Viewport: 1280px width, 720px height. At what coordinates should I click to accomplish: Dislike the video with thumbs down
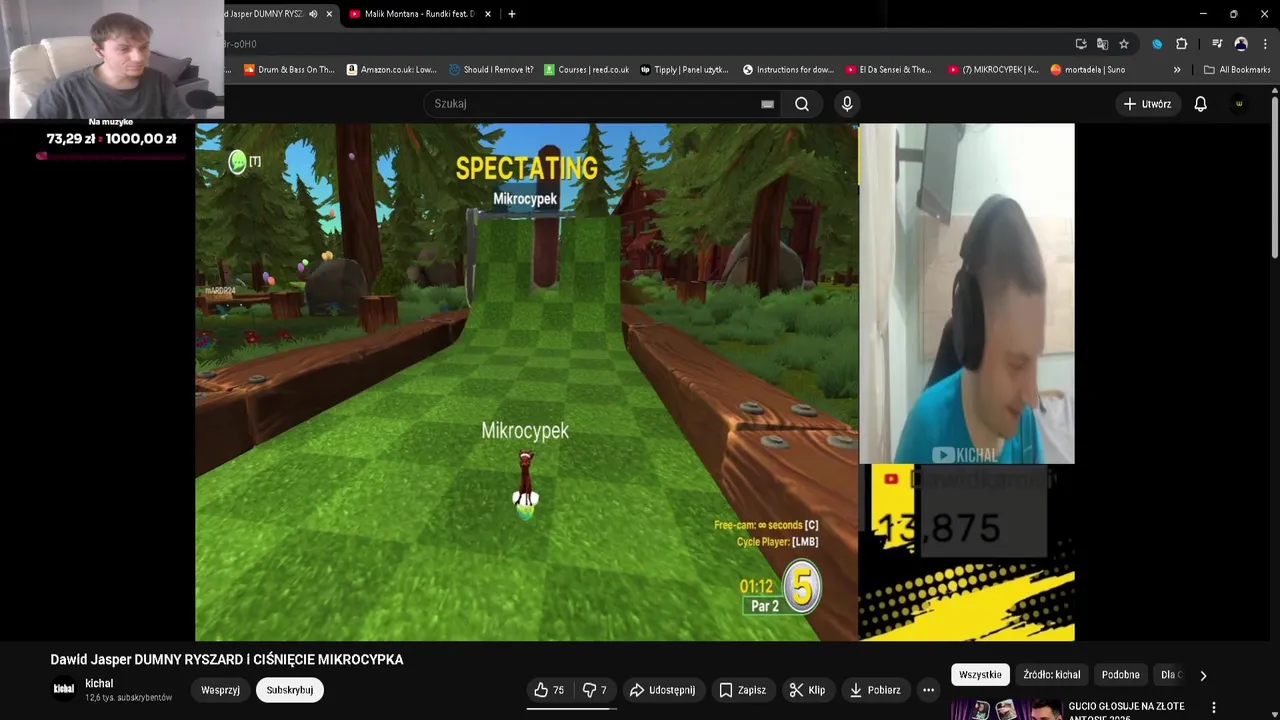pyautogui.click(x=595, y=690)
